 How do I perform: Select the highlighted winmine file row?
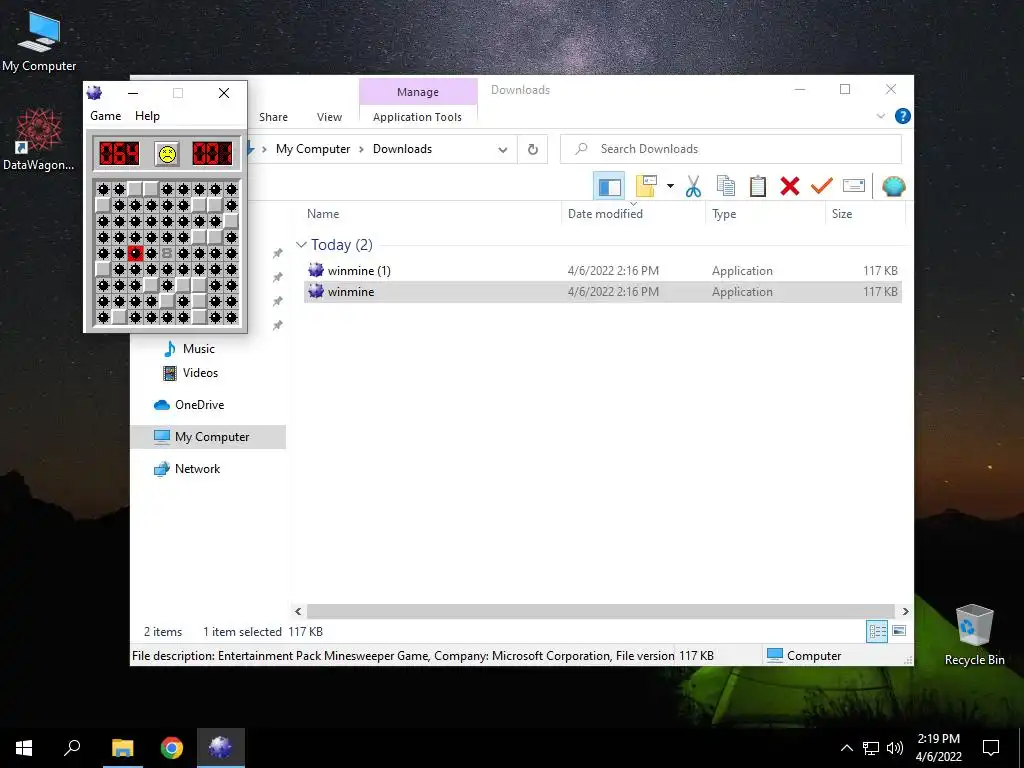pyautogui.click(x=603, y=292)
